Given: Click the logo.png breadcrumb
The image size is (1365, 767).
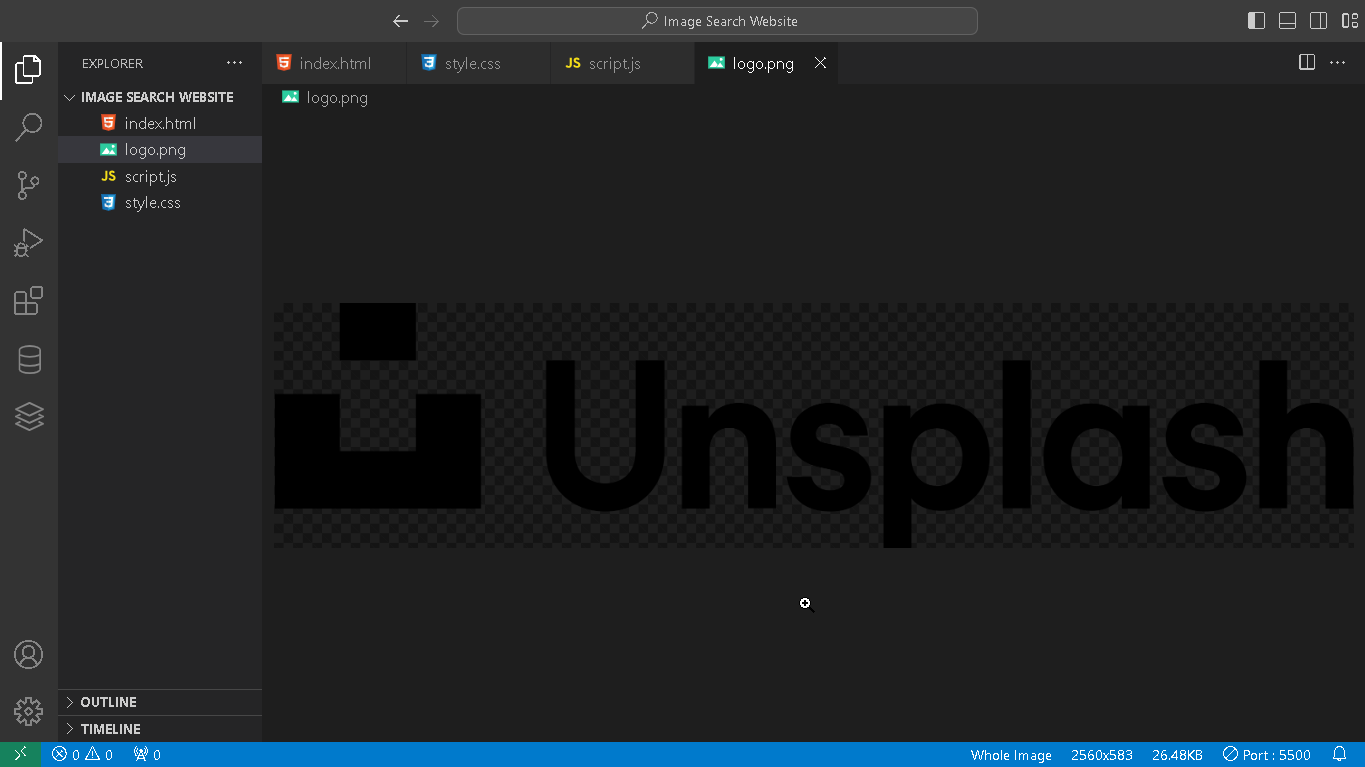Looking at the screenshot, I should [x=326, y=97].
